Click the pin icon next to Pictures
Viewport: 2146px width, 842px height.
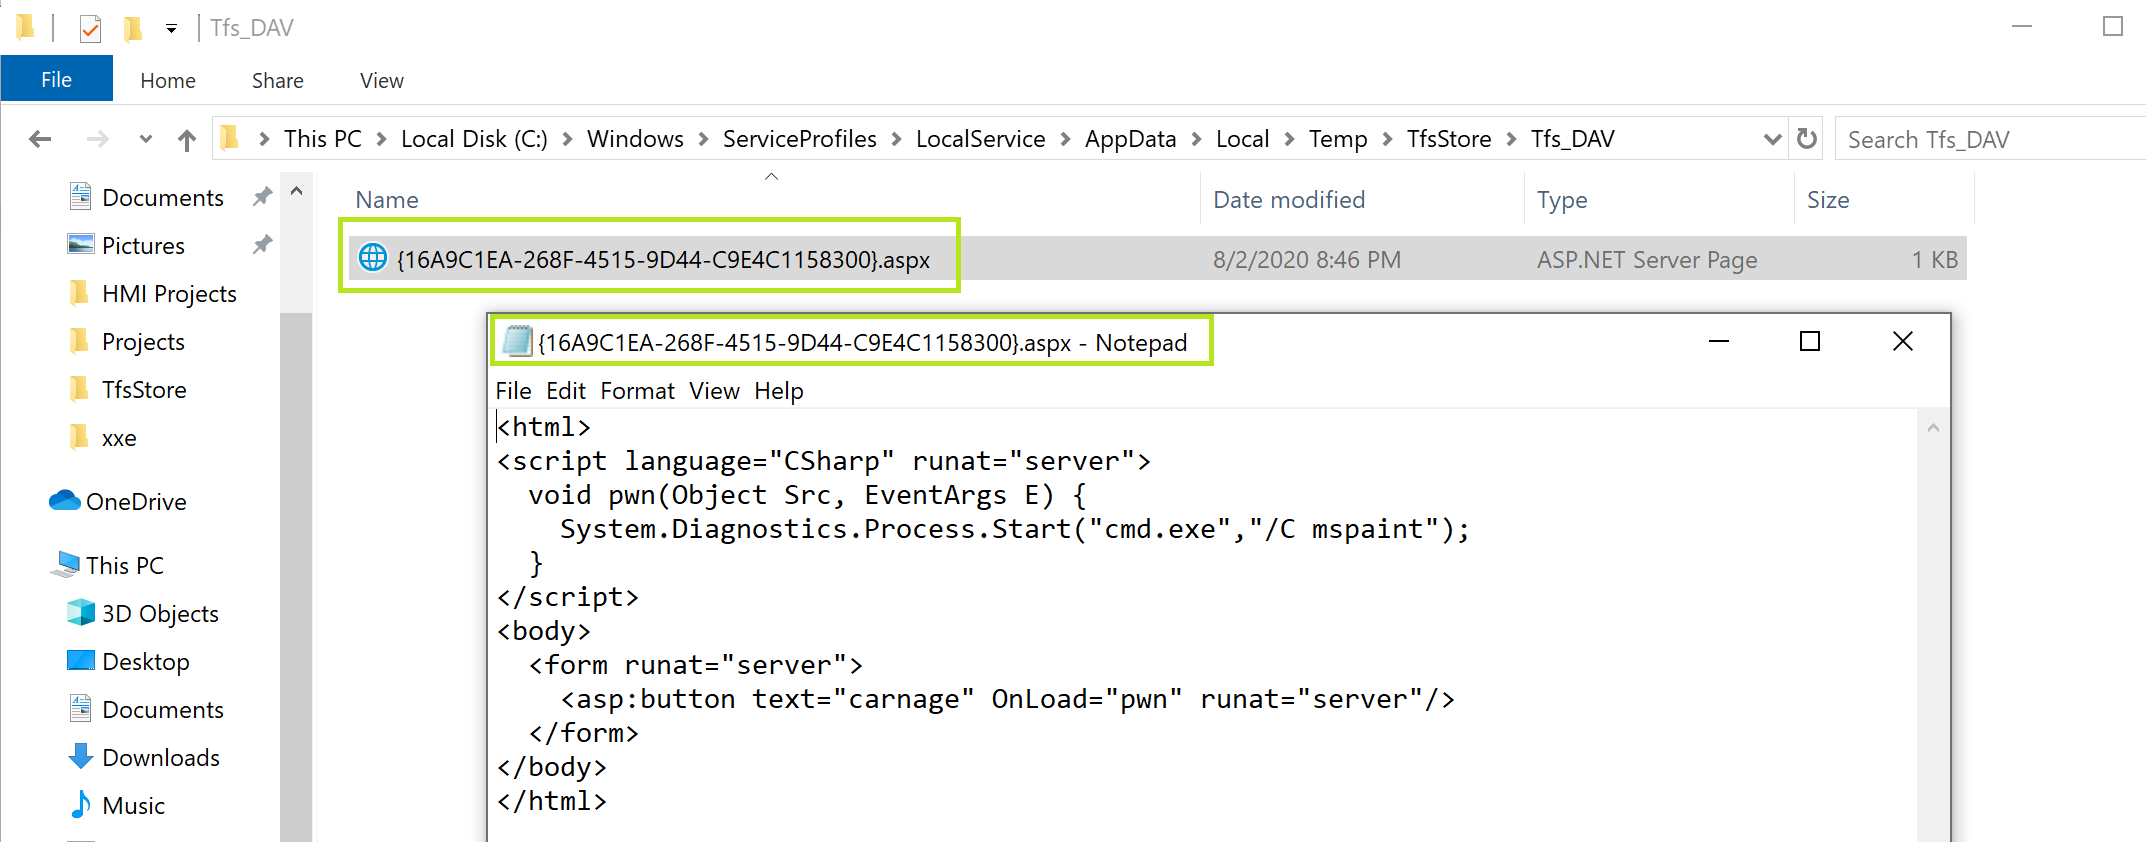[262, 245]
